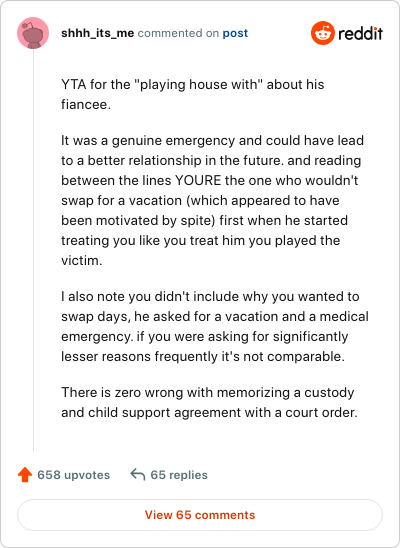Click View 65 comments button
Image resolution: width=400 pixels, height=548 pixels.
(x=200, y=515)
